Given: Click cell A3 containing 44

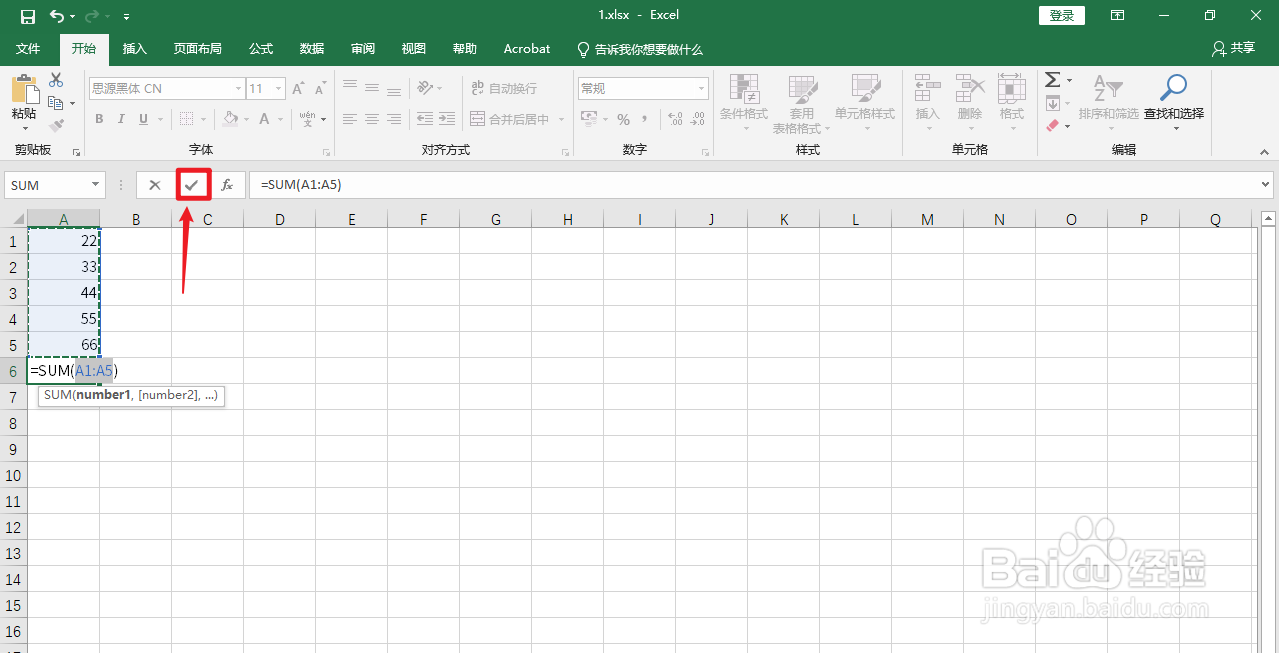Looking at the screenshot, I should click(x=64, y=293).
